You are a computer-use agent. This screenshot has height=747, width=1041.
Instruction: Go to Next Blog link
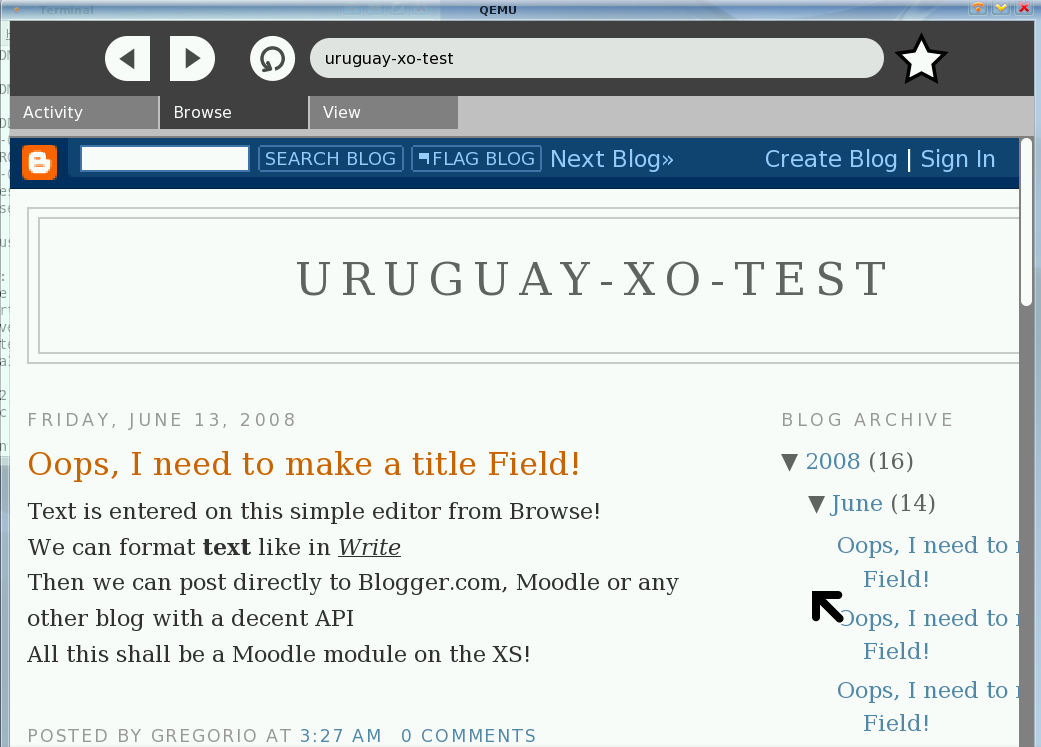(611, 159)
